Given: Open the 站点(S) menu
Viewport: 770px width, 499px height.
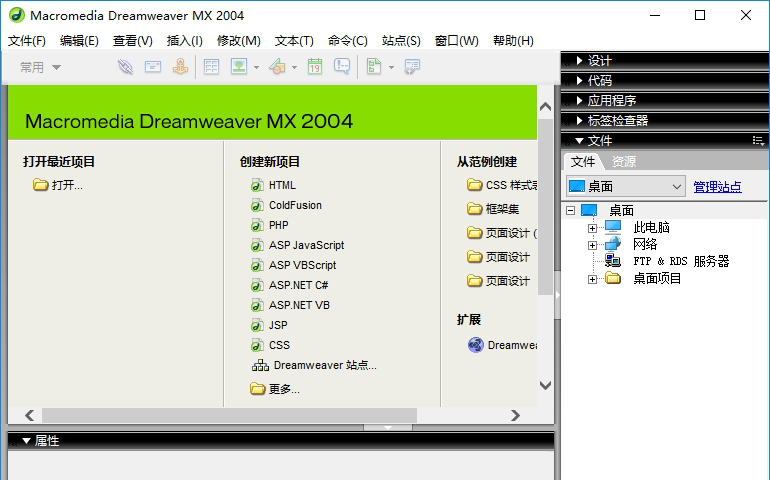Looking at the screenshot, I should [x=401, y=41].
